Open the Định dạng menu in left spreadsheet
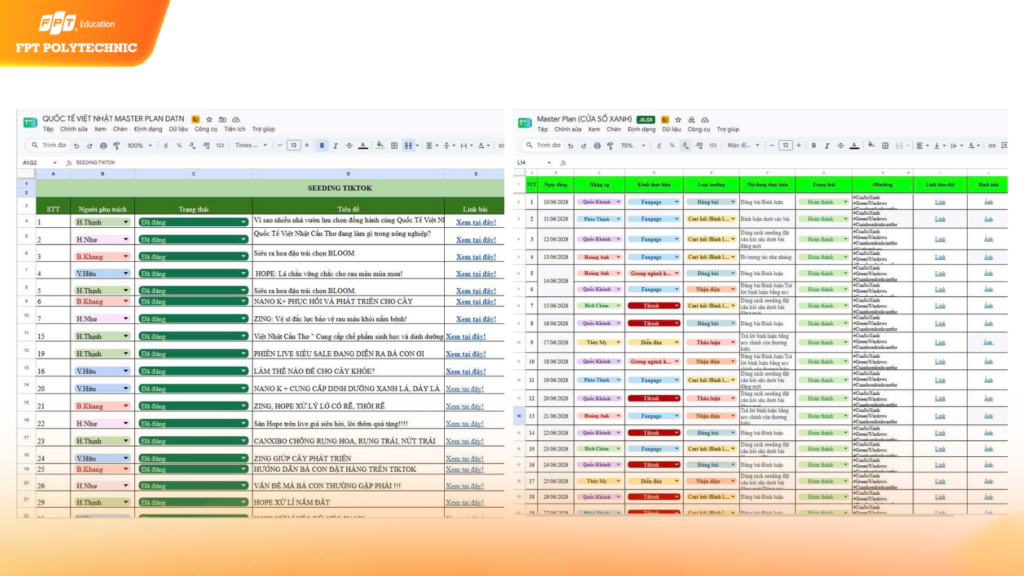This screenshot has height=576, width=1024. [x=148, y=129]
